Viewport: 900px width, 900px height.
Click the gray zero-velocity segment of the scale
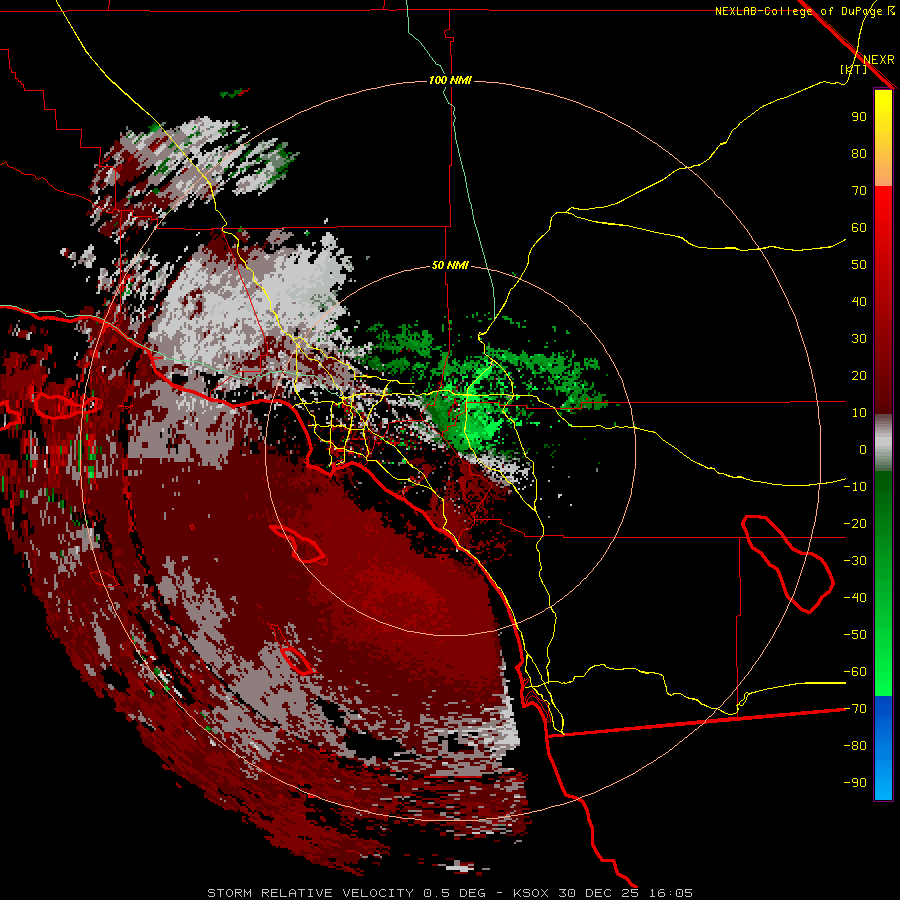click(883, 443)
